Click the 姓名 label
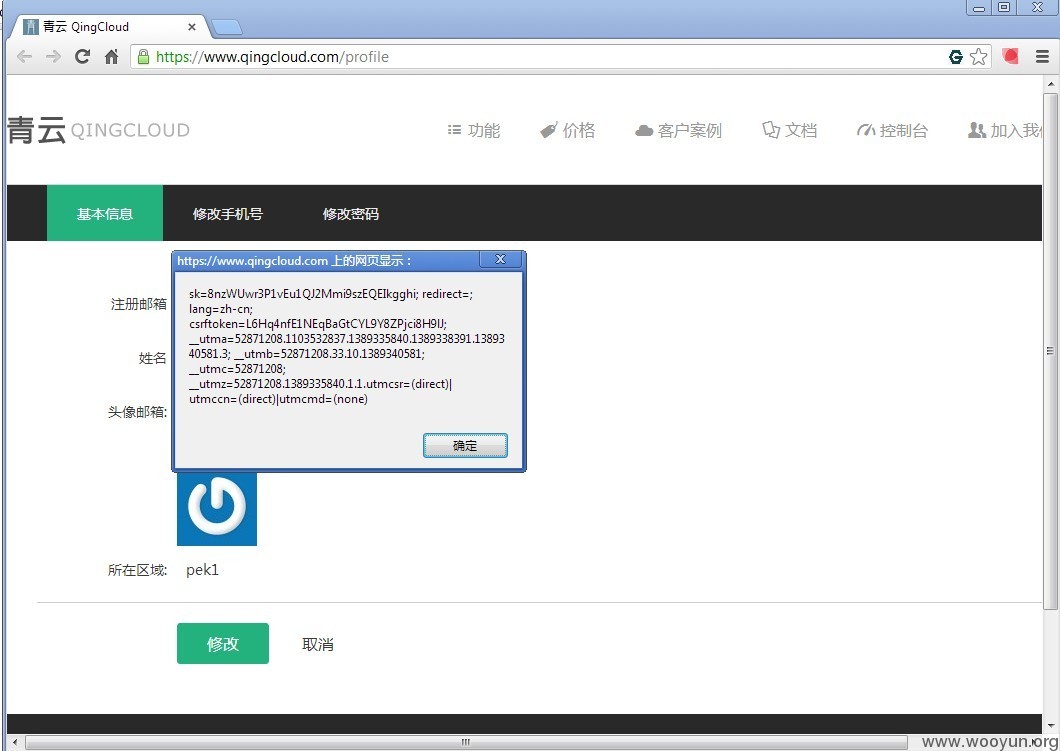 153,358
